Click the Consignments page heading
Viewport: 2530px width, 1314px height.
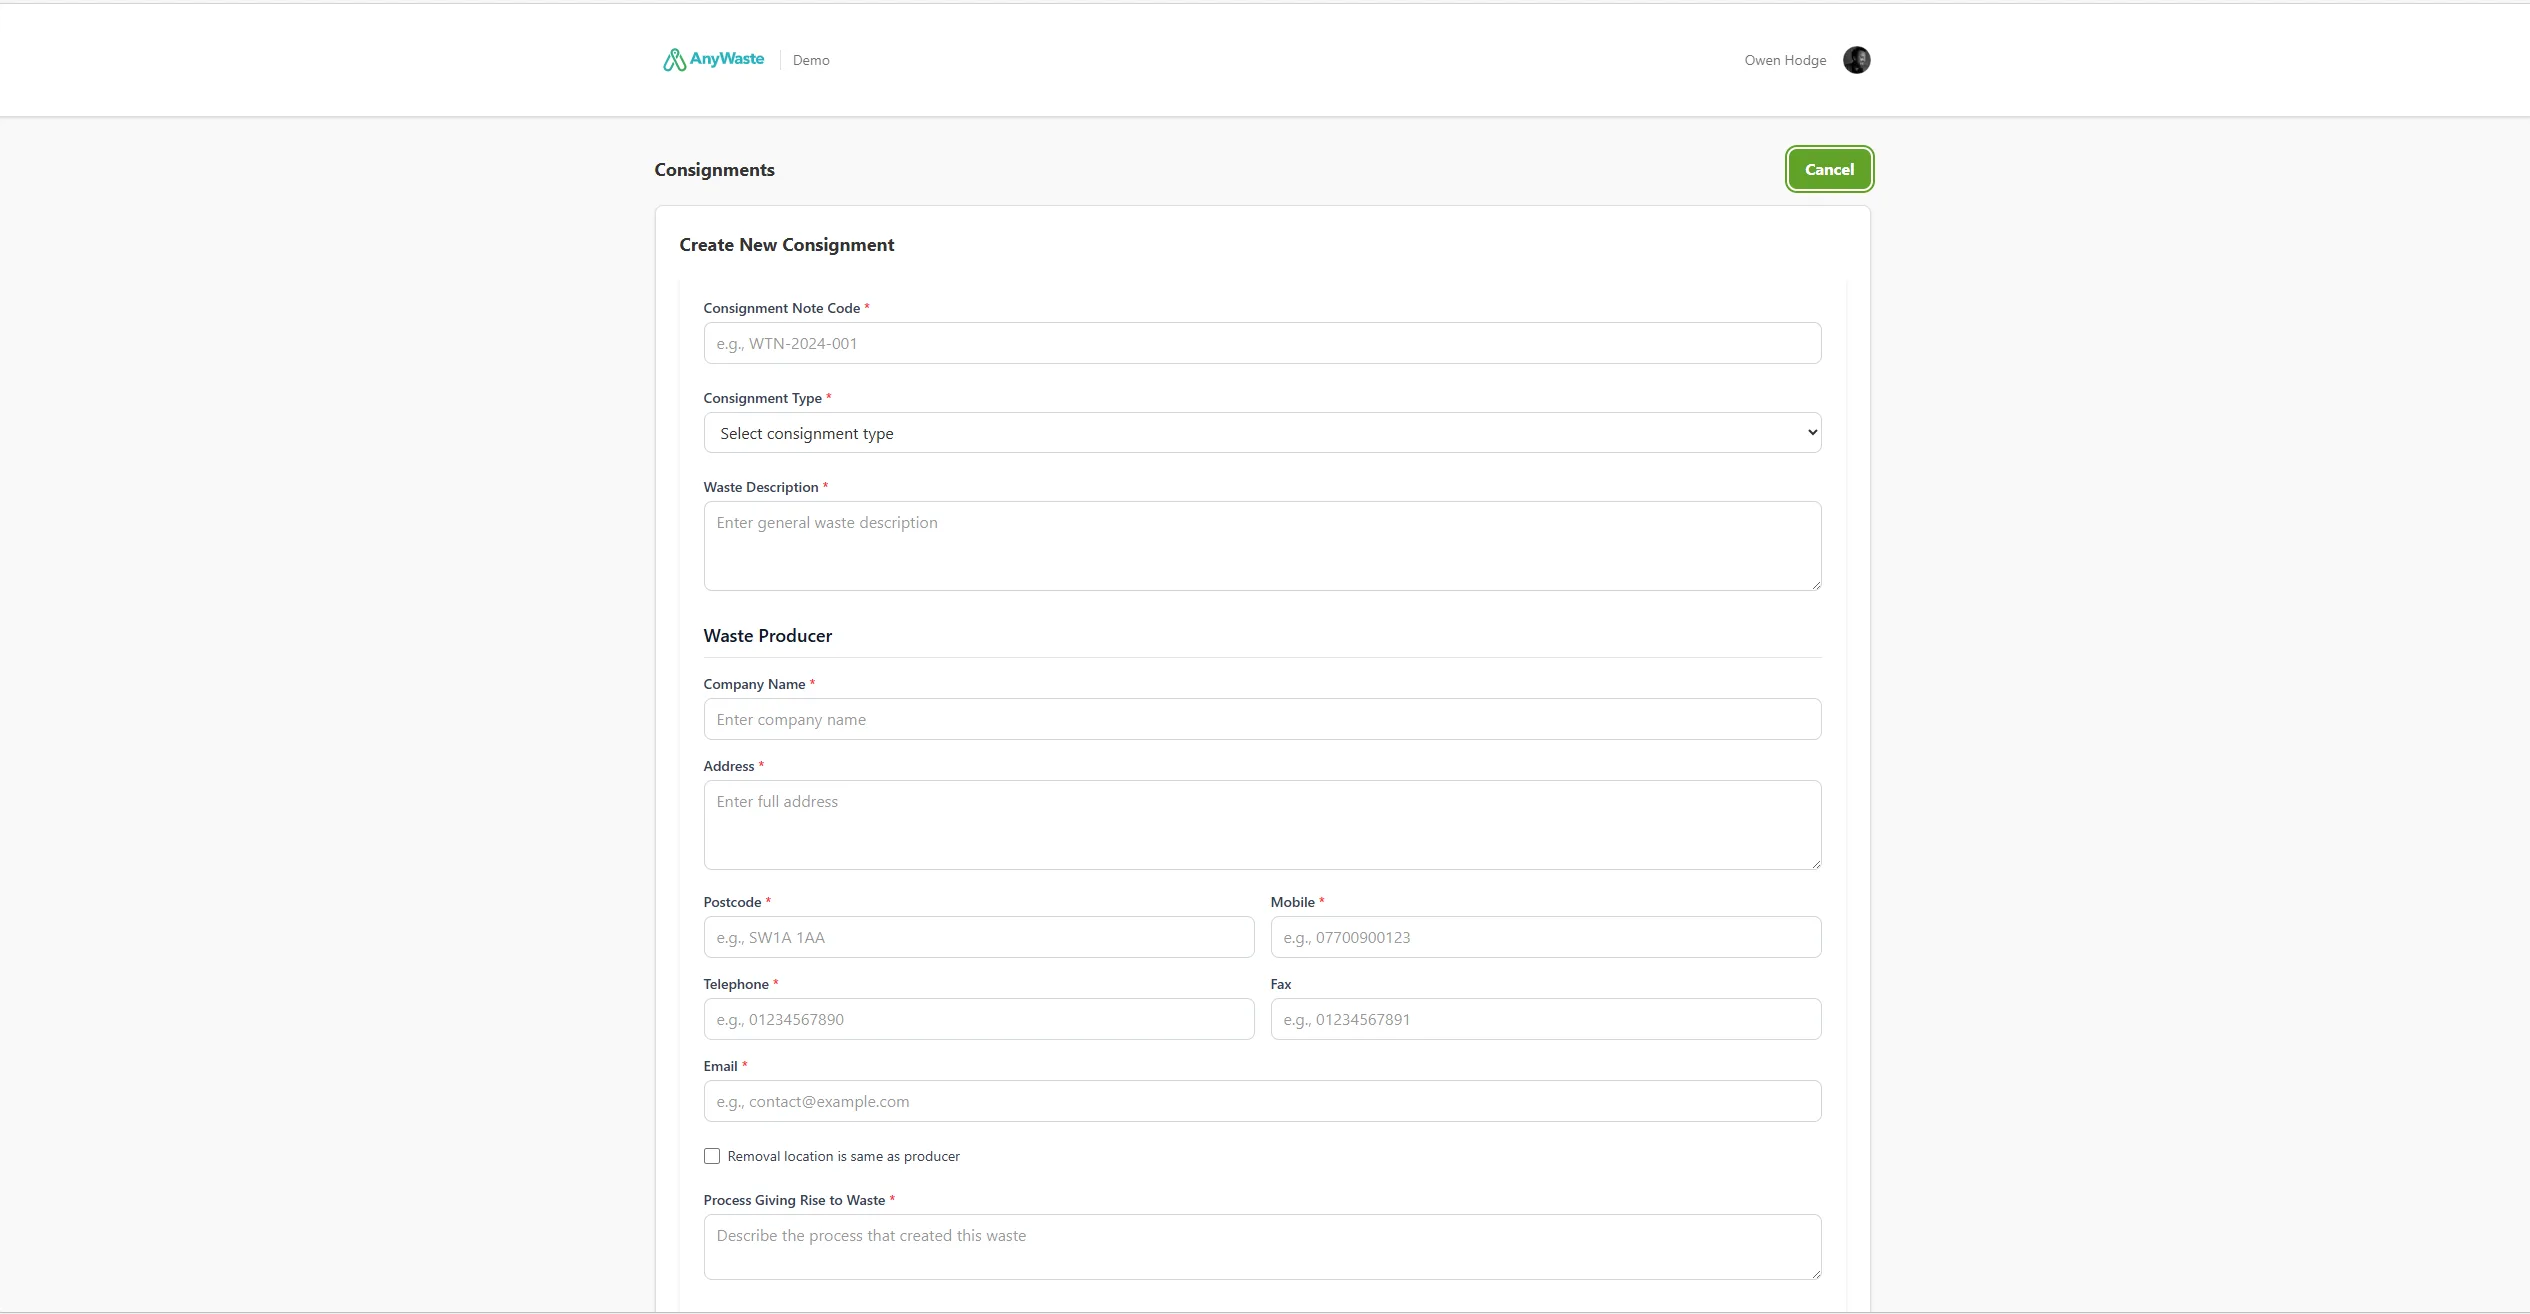(714, 170)
